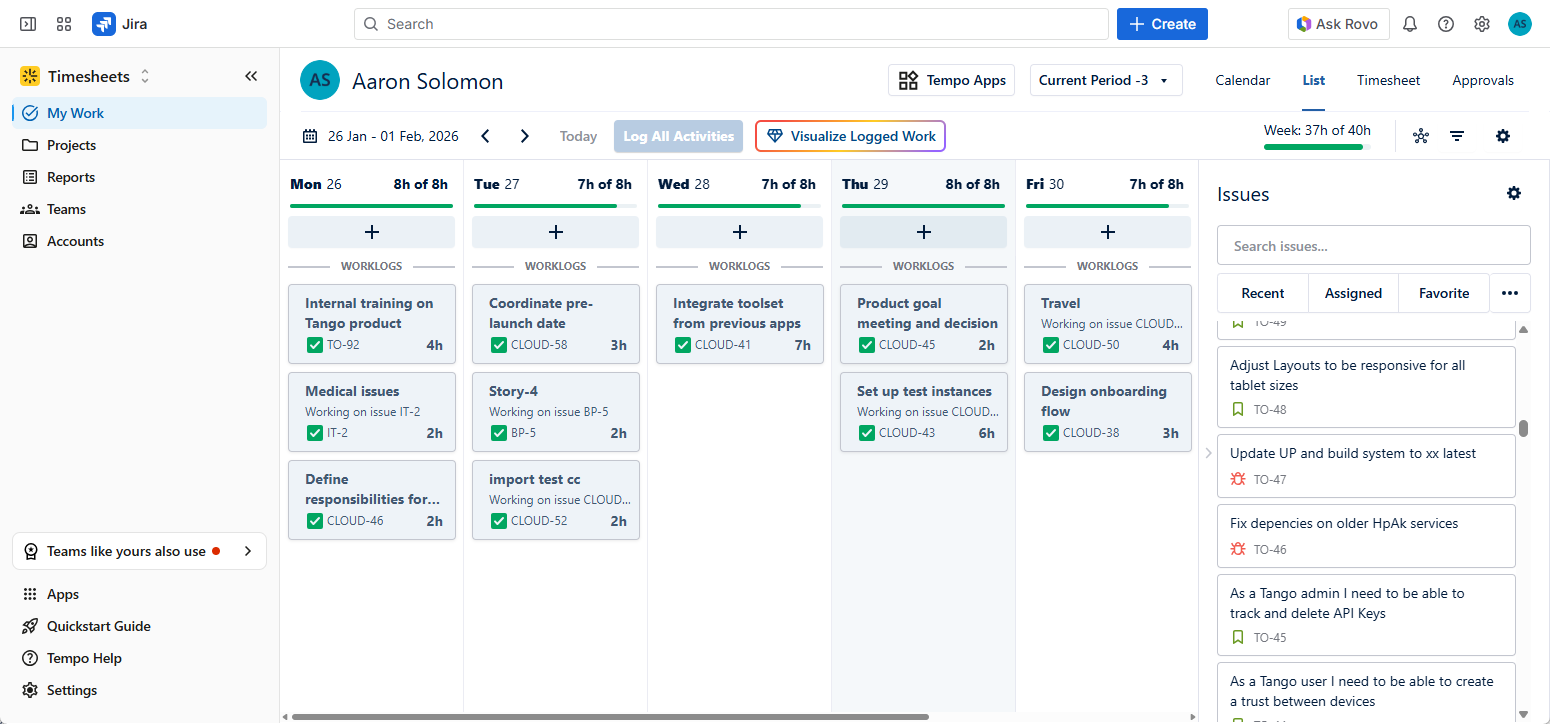Select the Assigned tab in Issues panel

pos(1353,293)
